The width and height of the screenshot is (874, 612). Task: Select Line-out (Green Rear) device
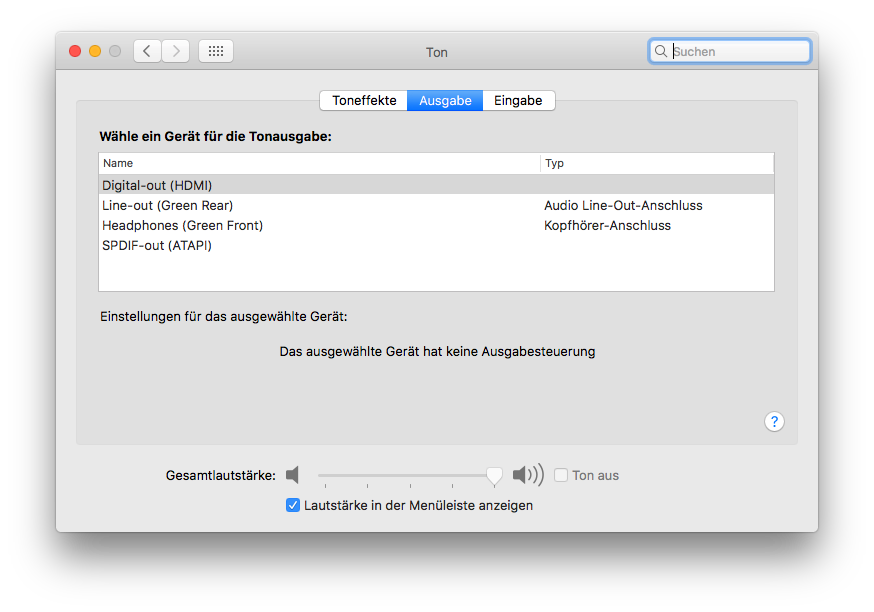pos(436,205)
